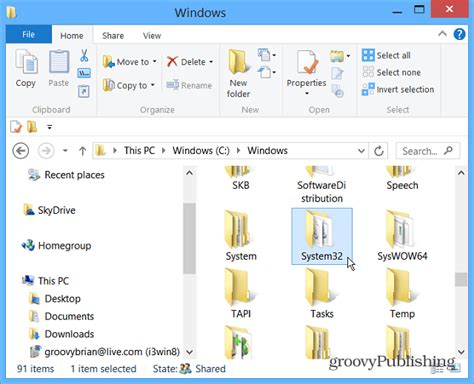The height and width of the screenshot is (384, 474).
Task: Select the TAPI folder
Action: click(x=241, y=294)
